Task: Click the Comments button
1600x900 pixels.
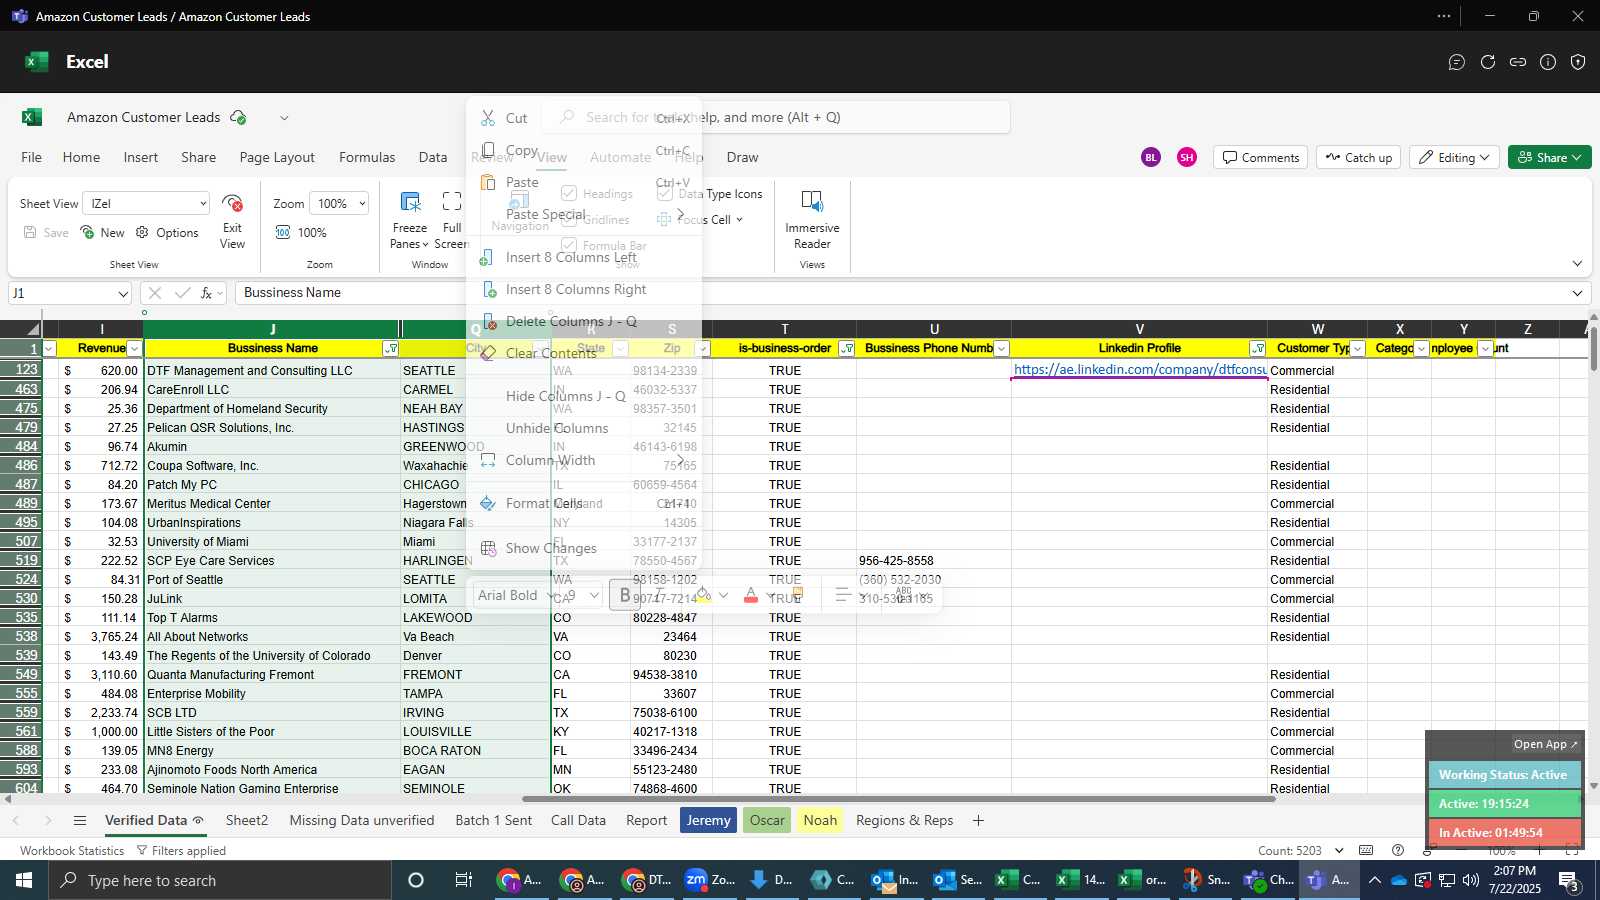Action: [x=1260, y=157]
